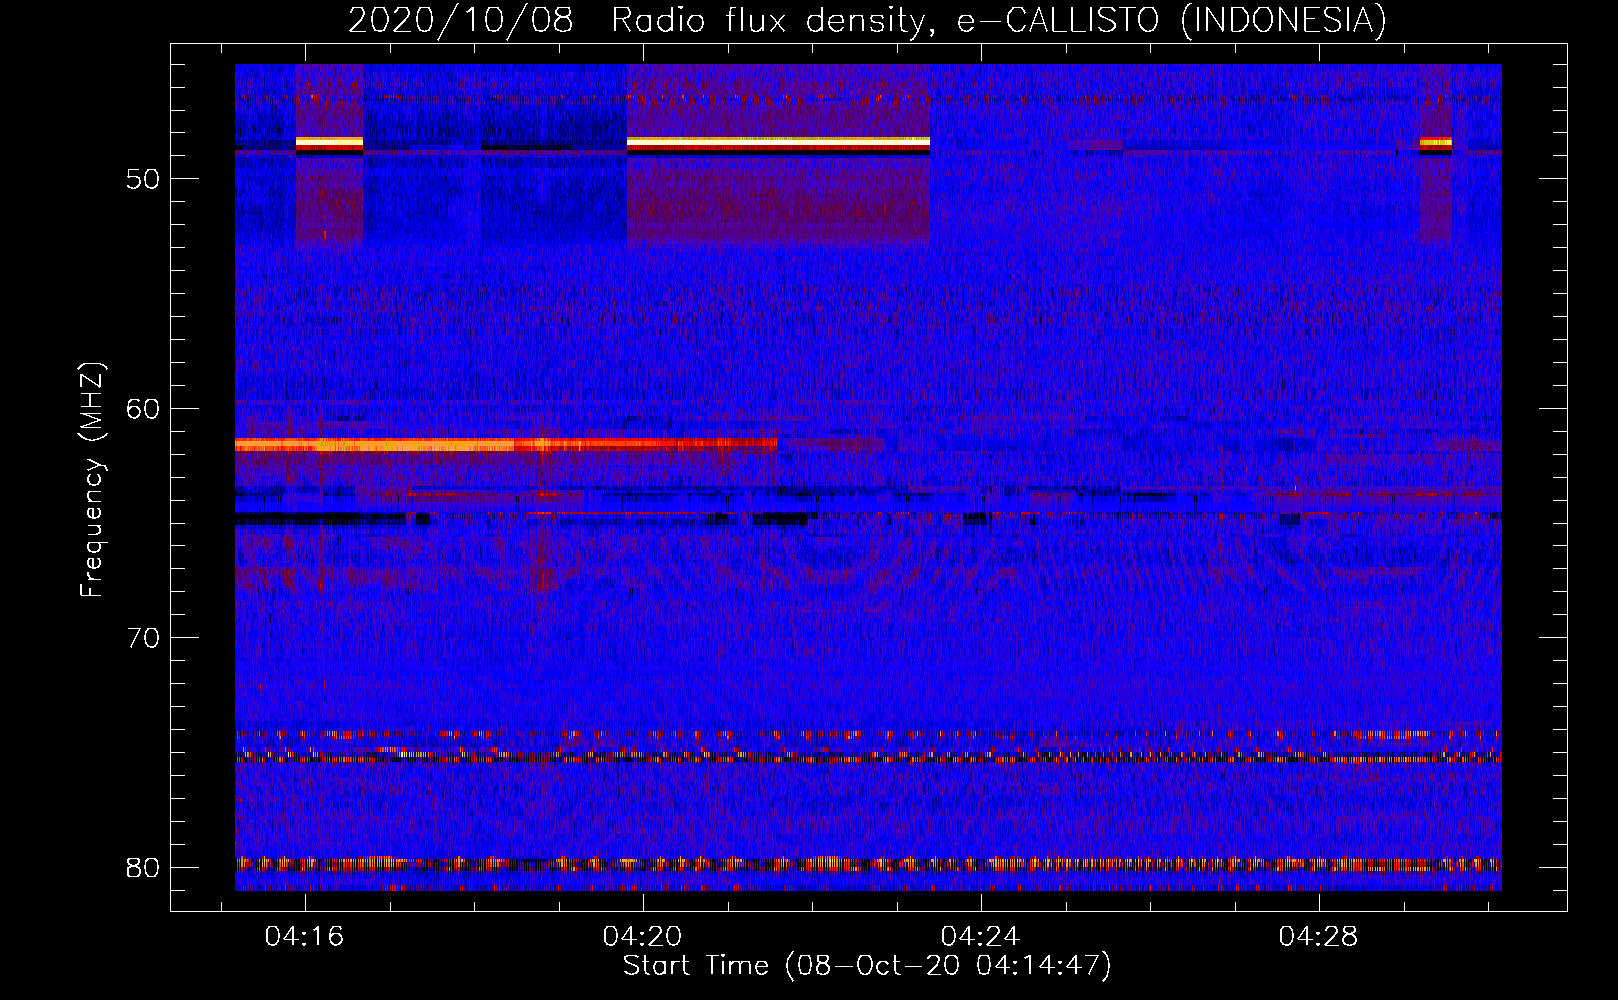Select the 80 MHz frequency tick label
1618x1000 pixels.
[143, 867]
